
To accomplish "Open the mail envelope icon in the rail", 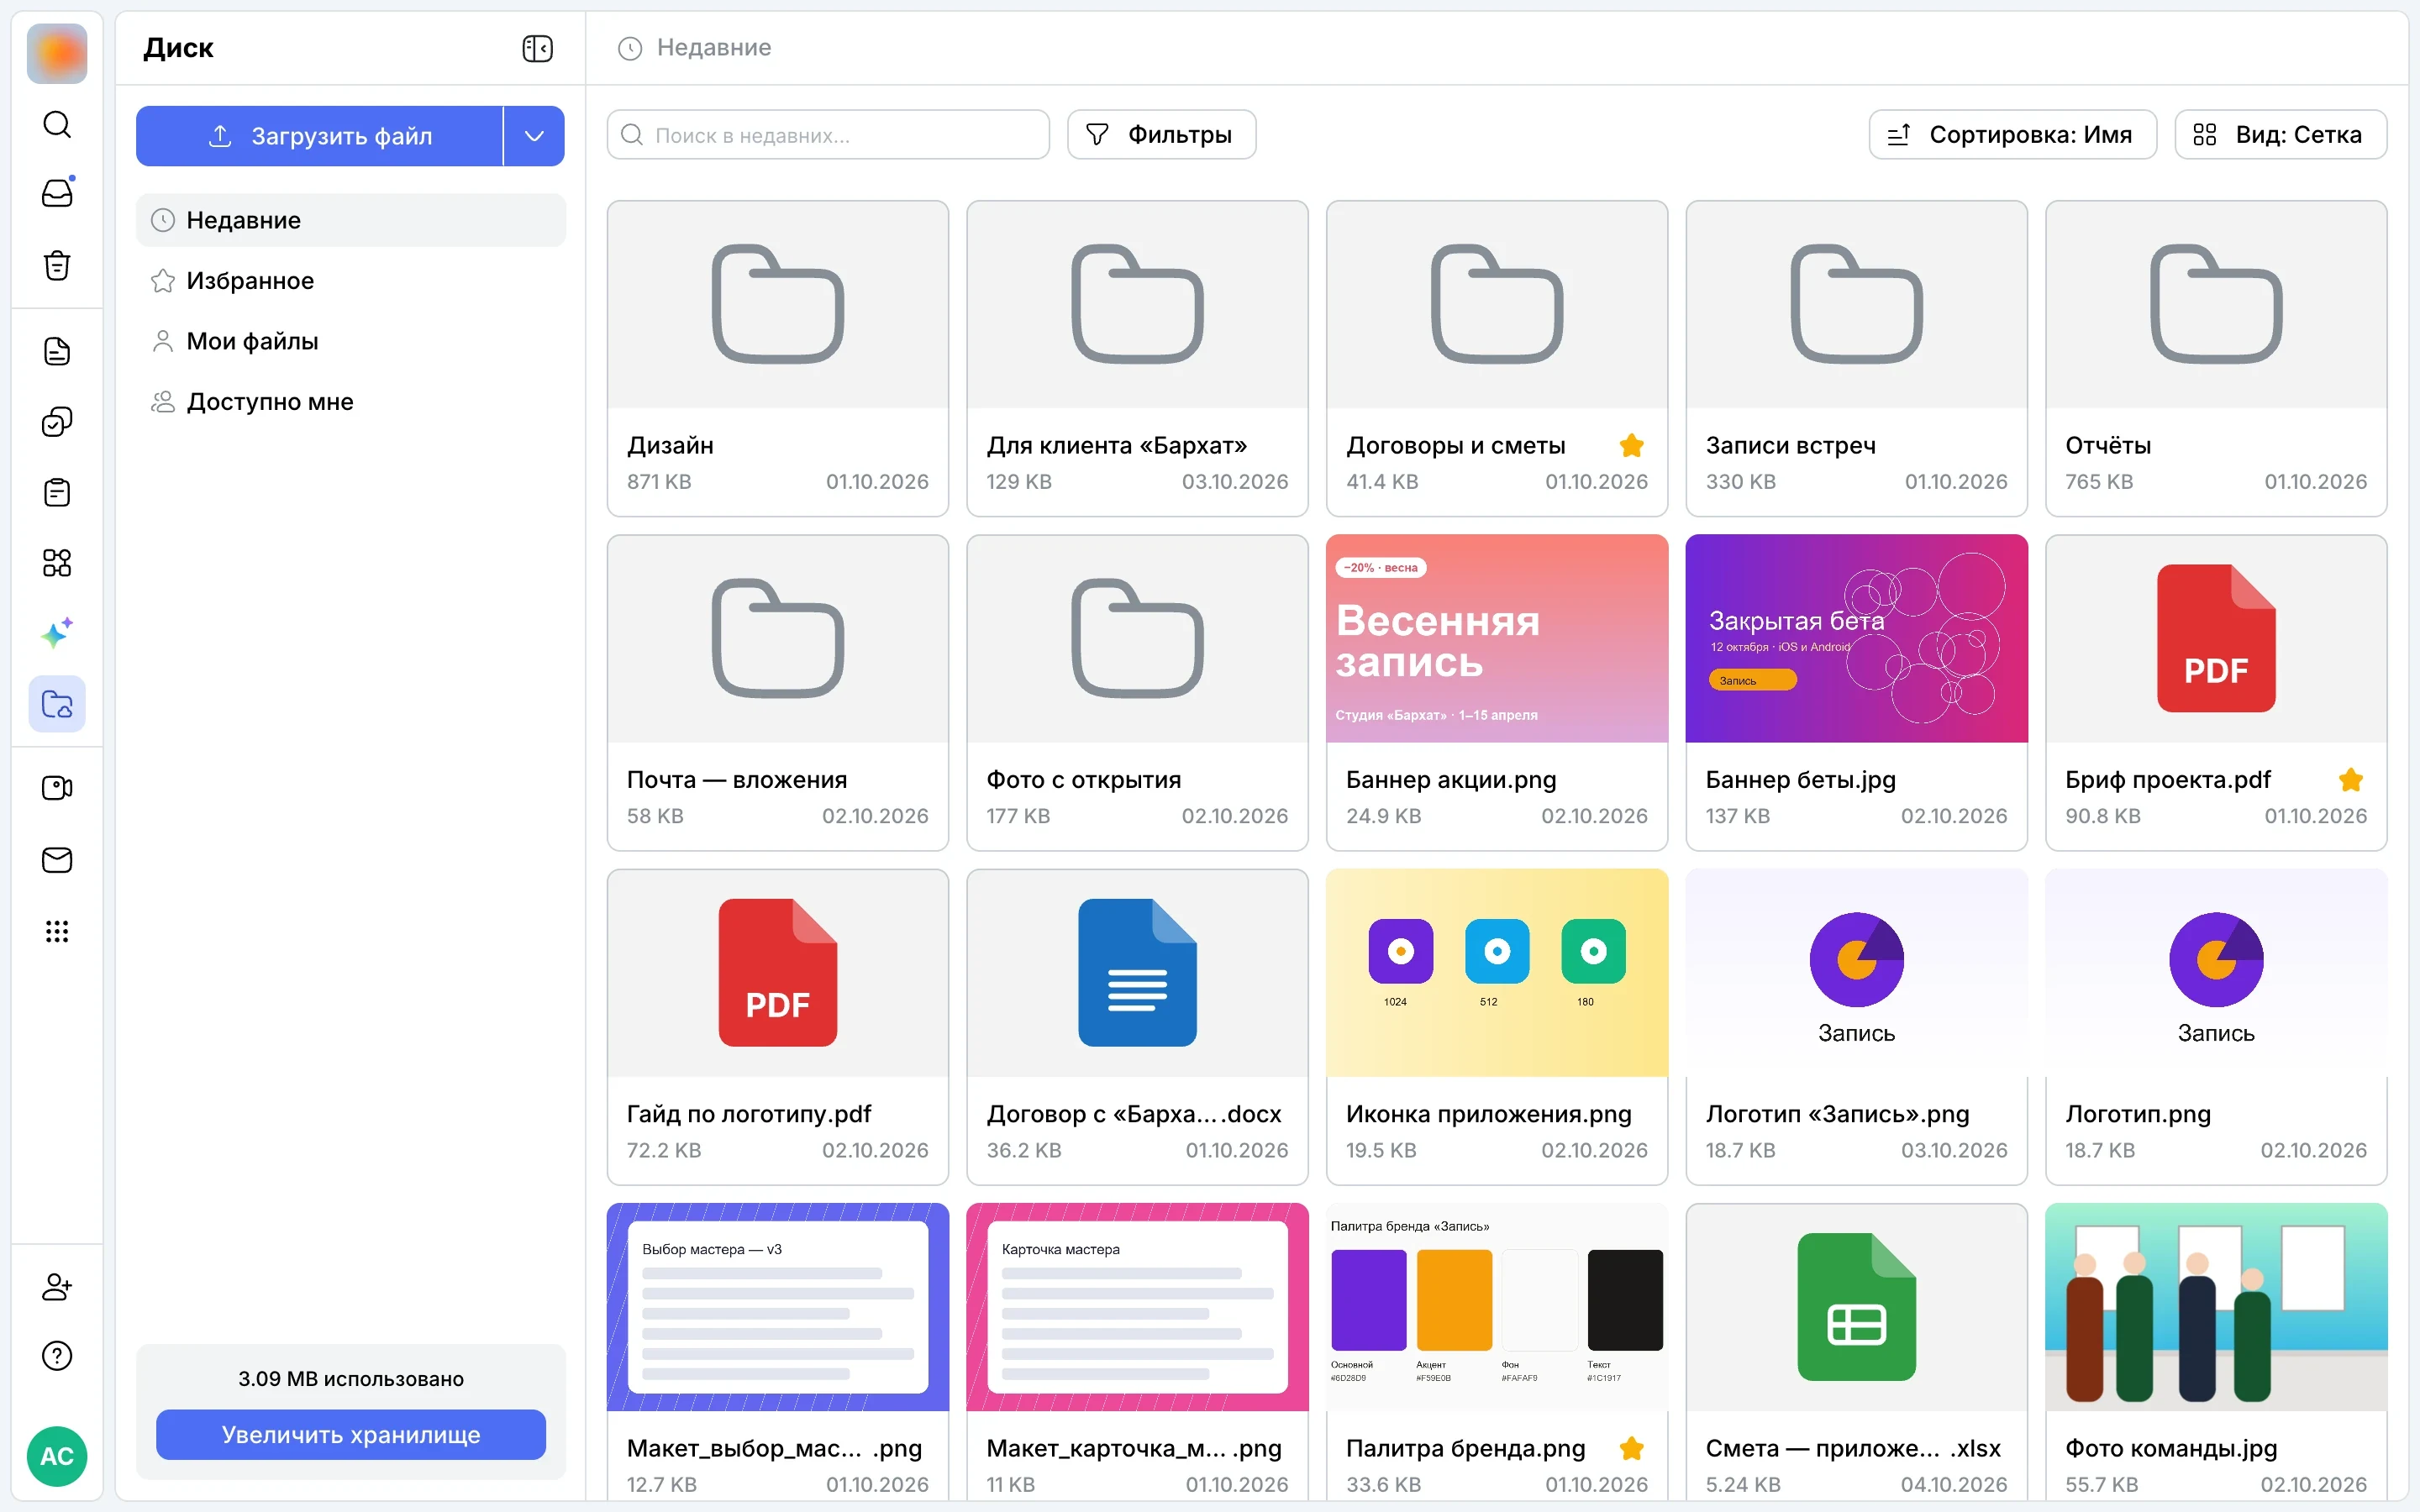I will (x=57, y=860).
